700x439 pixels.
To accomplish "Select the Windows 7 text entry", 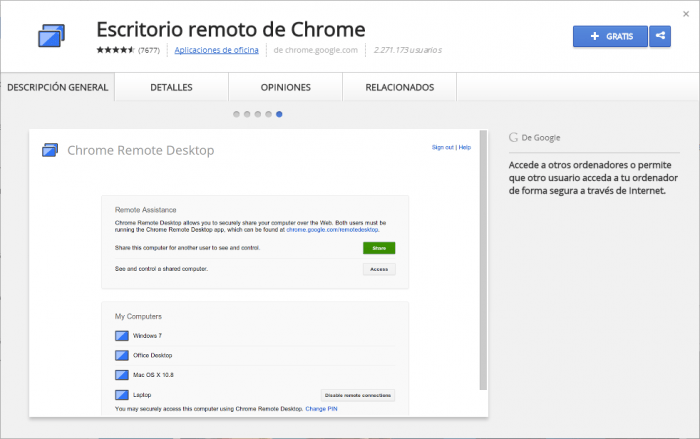I will click(147, 336).
